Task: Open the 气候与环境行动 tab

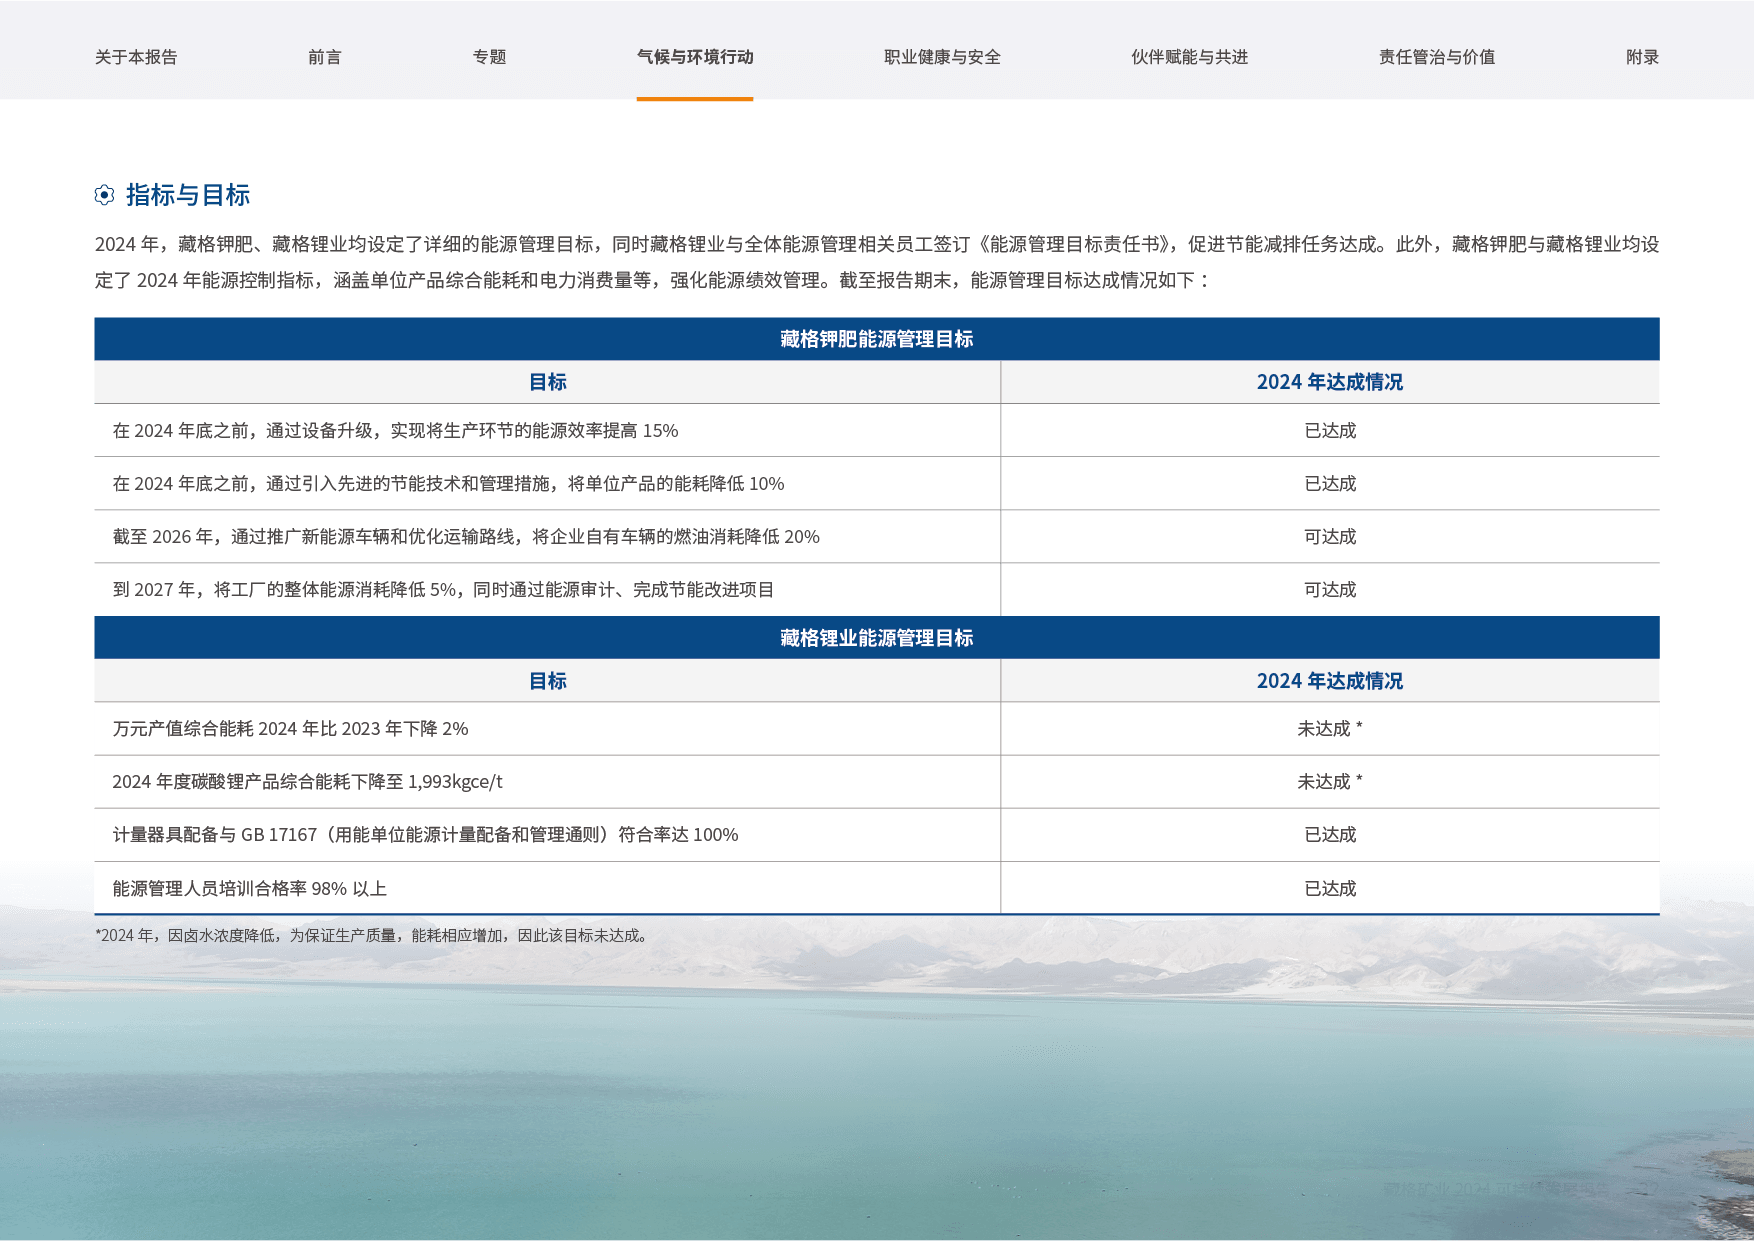Action: (695, 57)
